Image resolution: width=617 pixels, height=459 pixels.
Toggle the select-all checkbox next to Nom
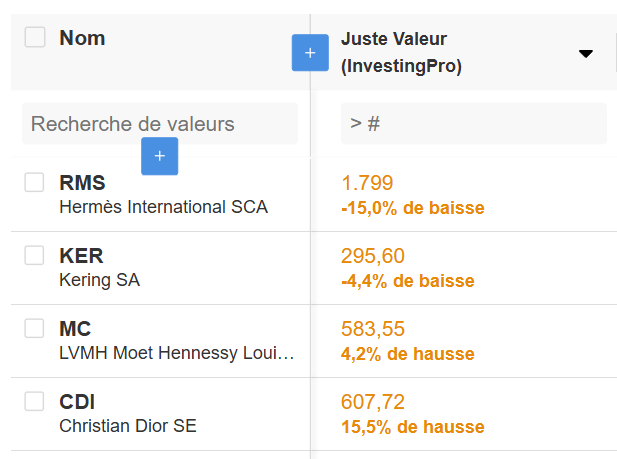pyautogui.click(x=35, y=38)
